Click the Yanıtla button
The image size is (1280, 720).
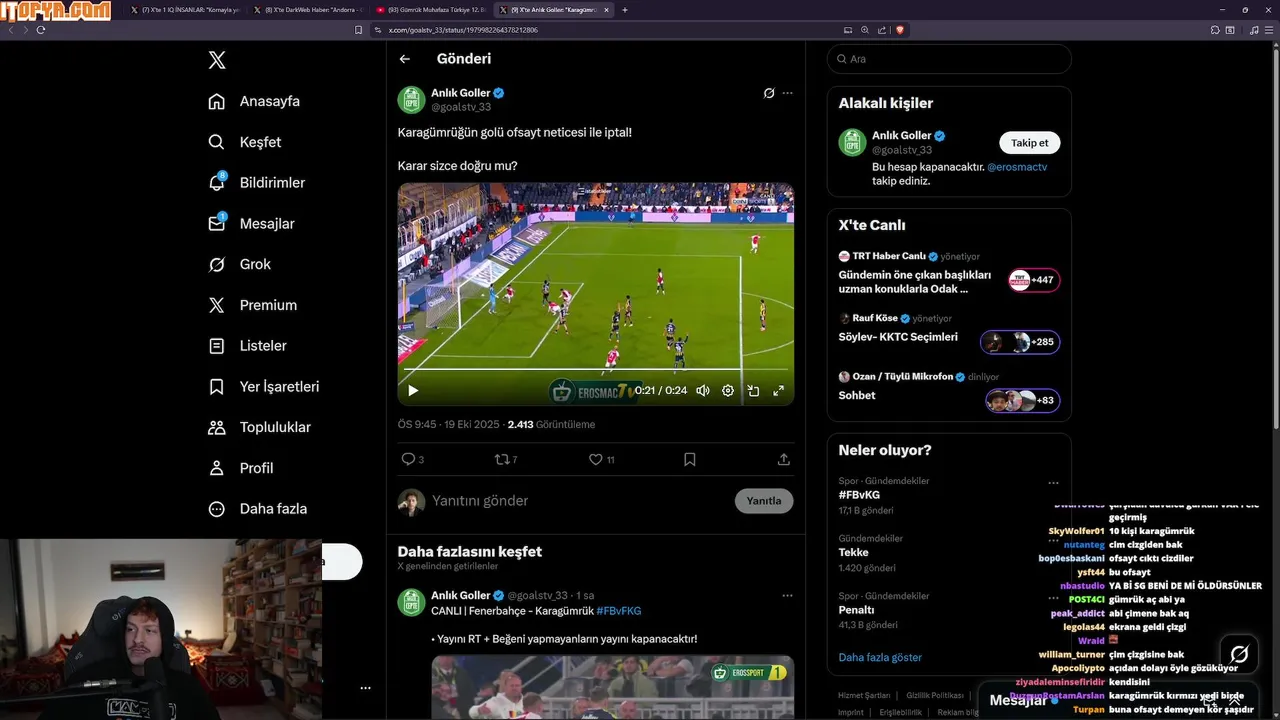pos(764,501)
